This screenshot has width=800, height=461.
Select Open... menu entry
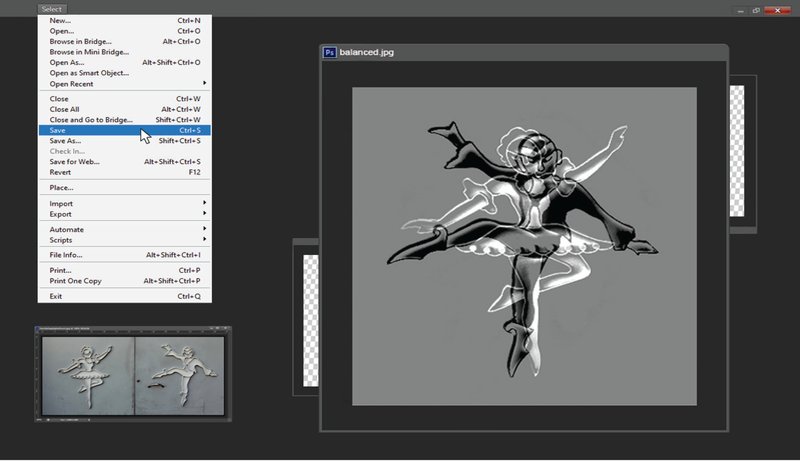point(124,31)
